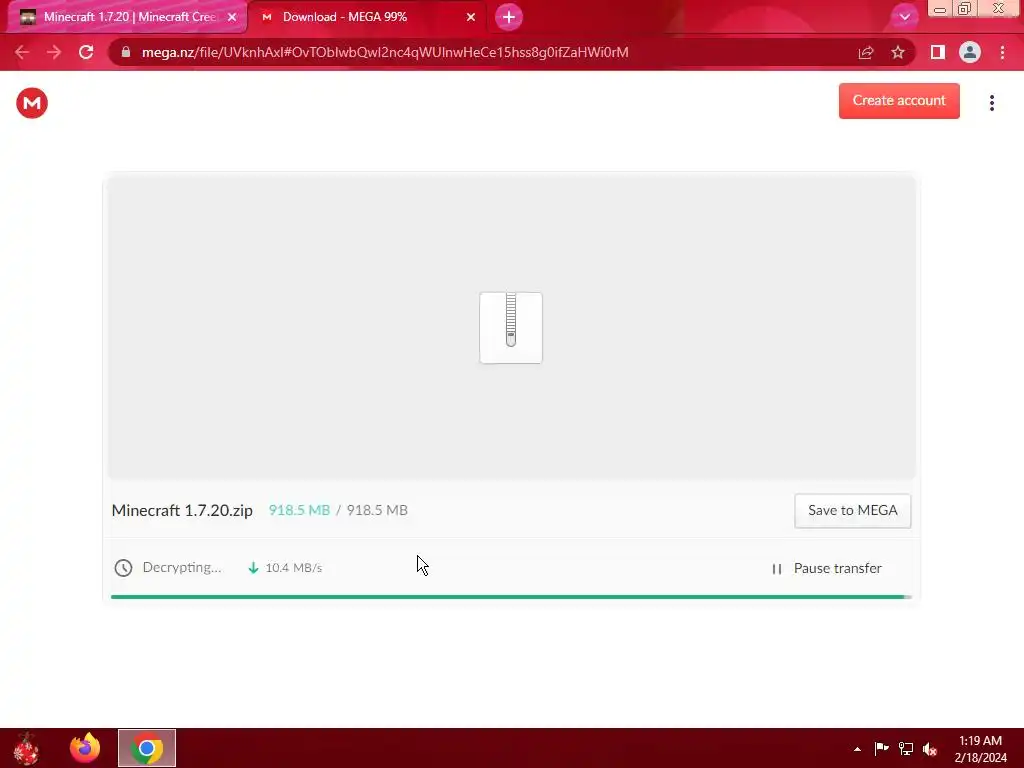
Task: Close the Download - MEGA tab
Action: pyautogui.click(x=471, y=17)
